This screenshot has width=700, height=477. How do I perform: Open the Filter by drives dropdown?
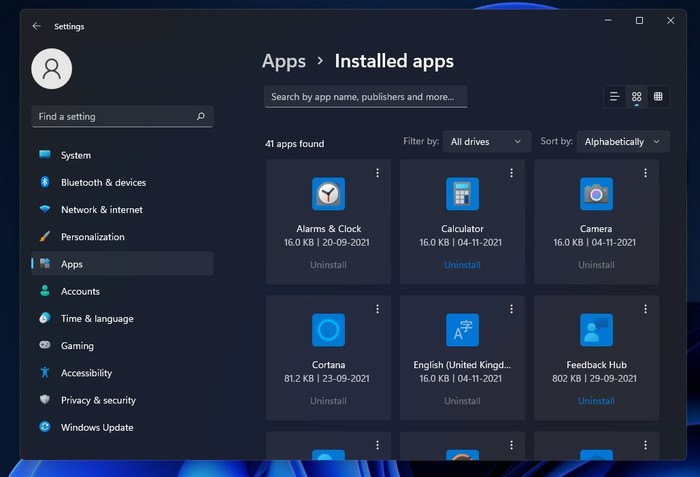486,142
